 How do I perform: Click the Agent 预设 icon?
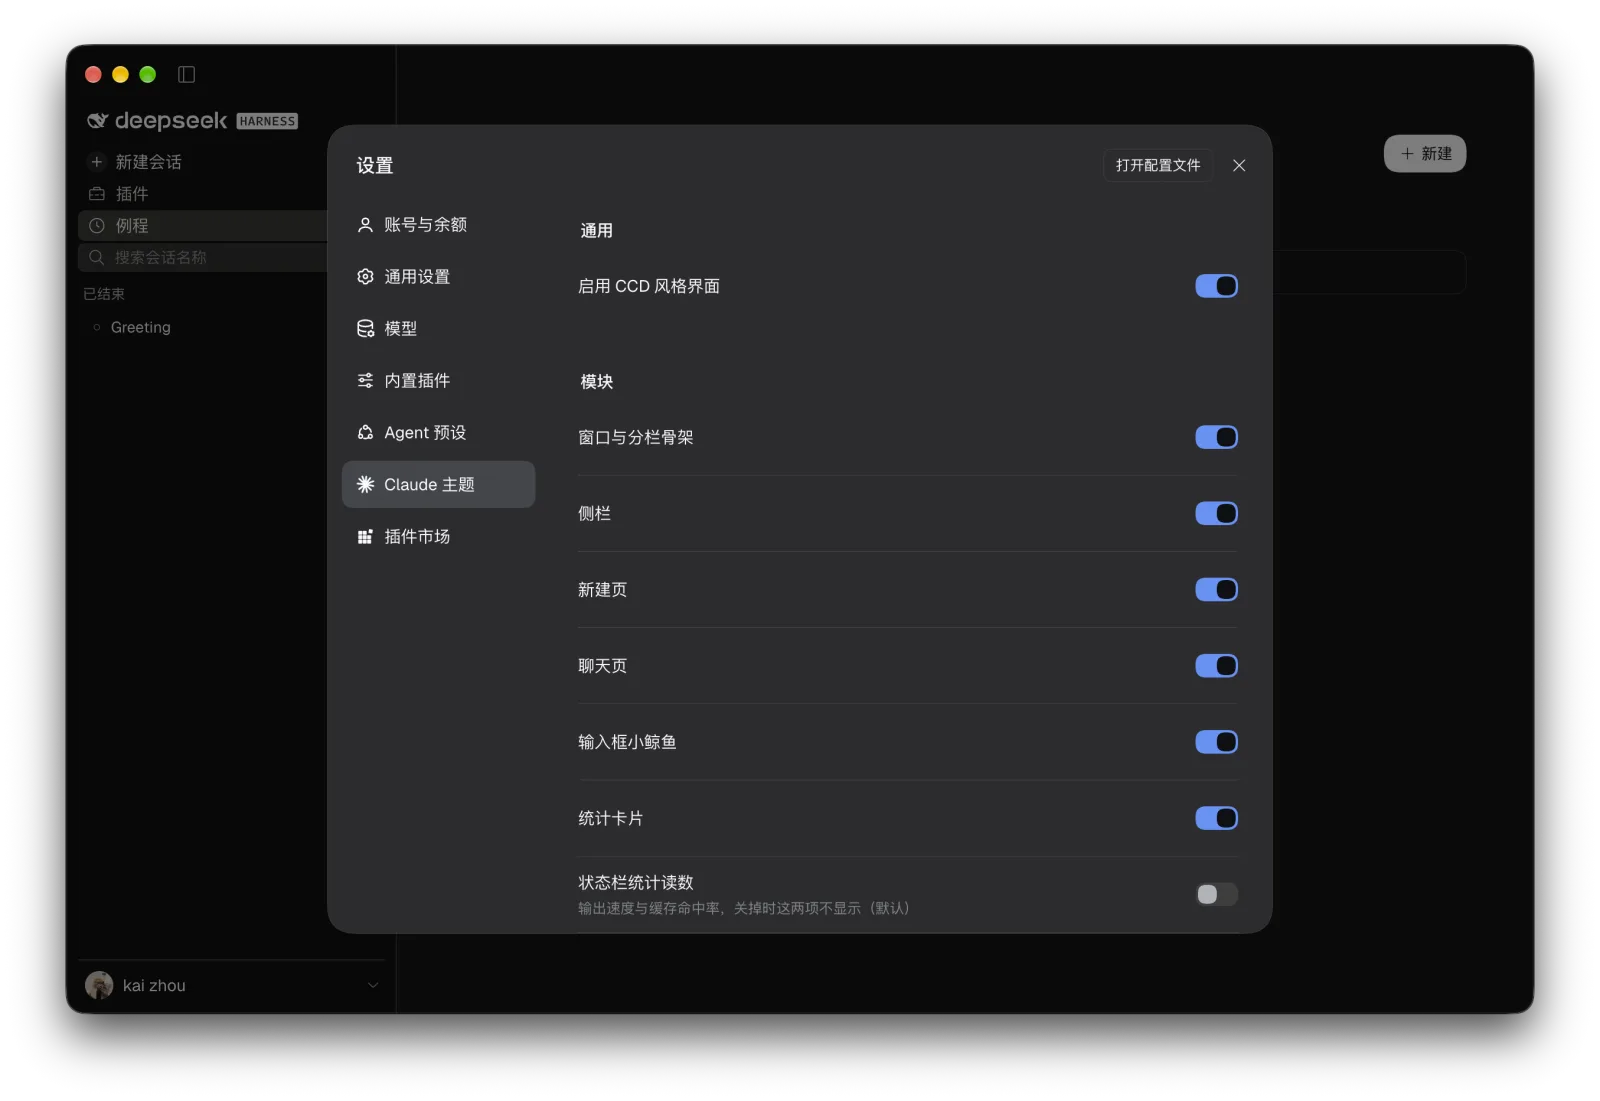[365, 433]
